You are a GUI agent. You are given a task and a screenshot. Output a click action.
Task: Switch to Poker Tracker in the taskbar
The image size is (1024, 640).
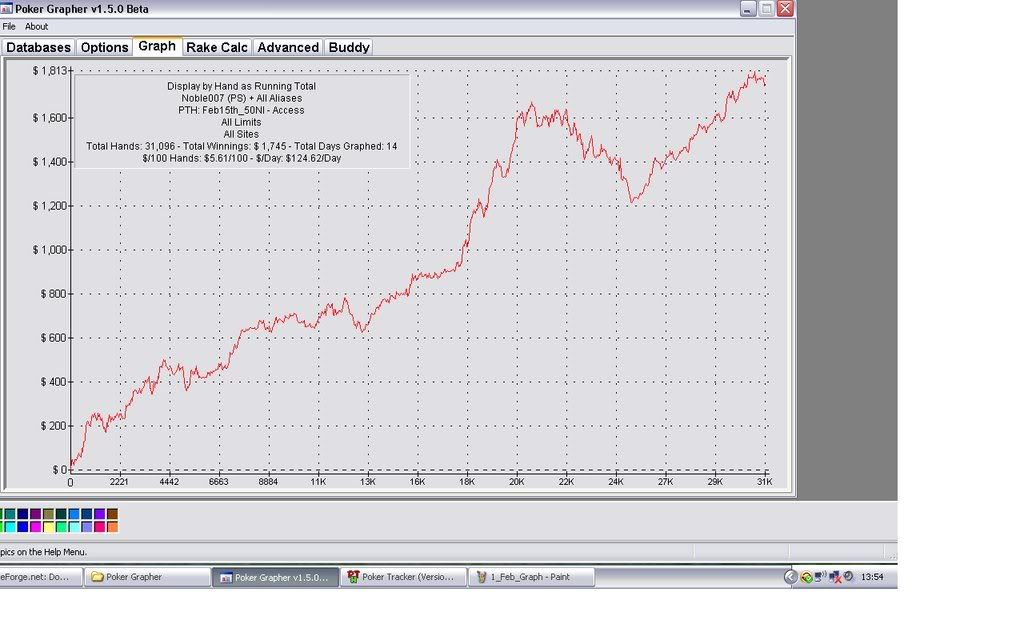coord(403,577)
